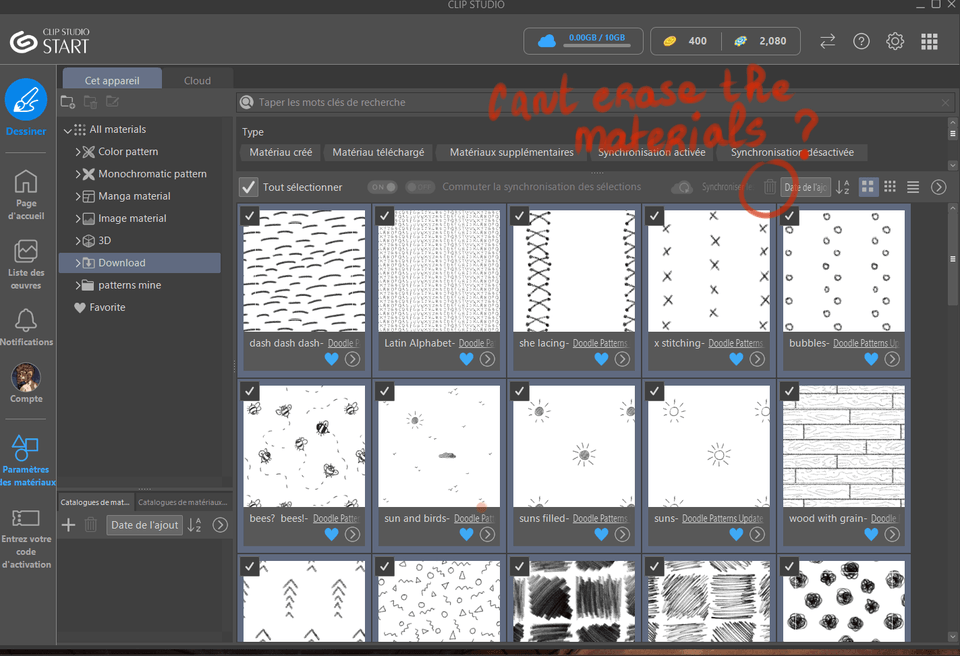960x656 pixels.
Task: Open the Date de l'ajout sort dropdown in catalogue panel
Action: coord(144,525)
